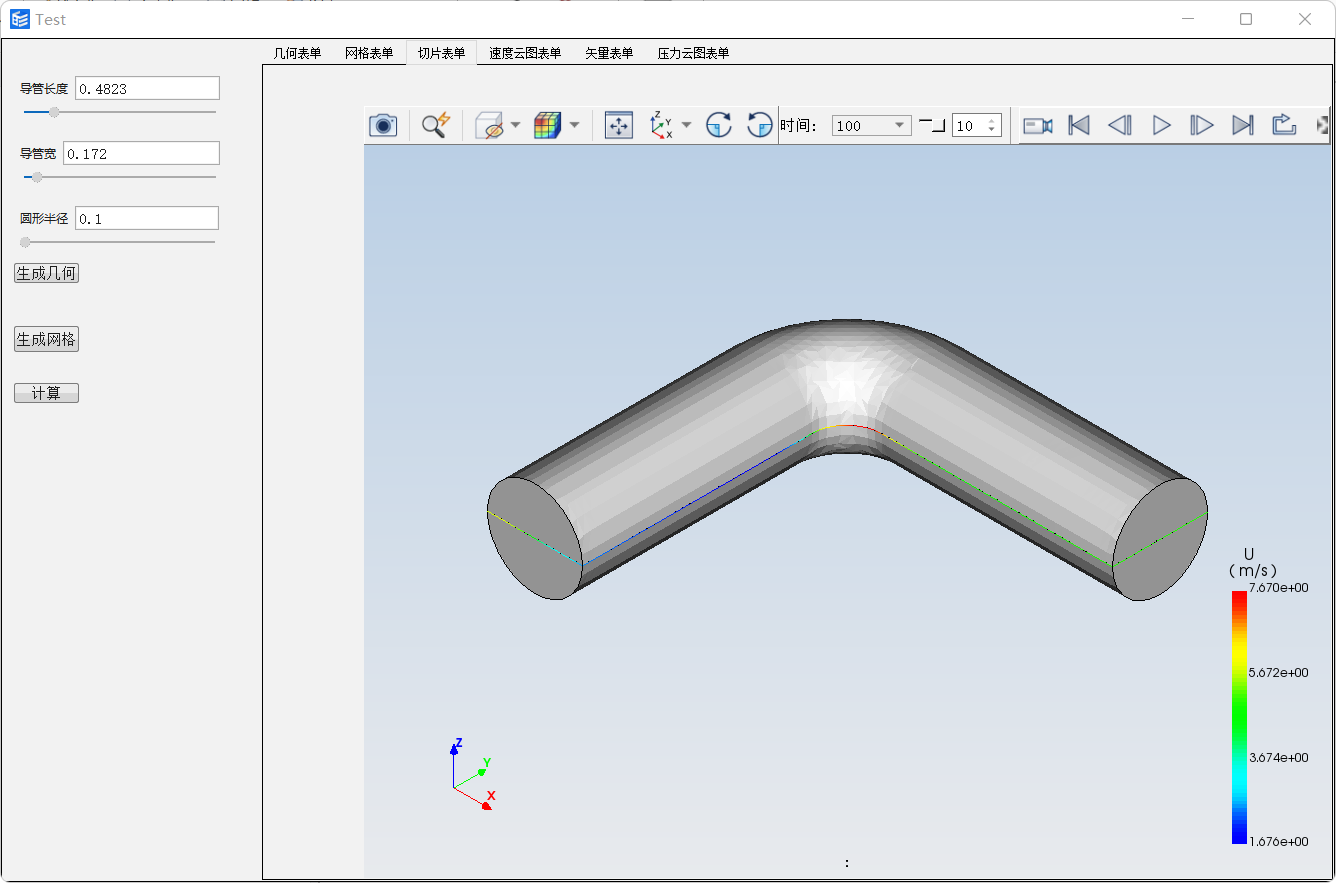Click the 生成网格 button
Image resolution: width=1336 pixels, height=883 pixels.
(x=46, y=340)
